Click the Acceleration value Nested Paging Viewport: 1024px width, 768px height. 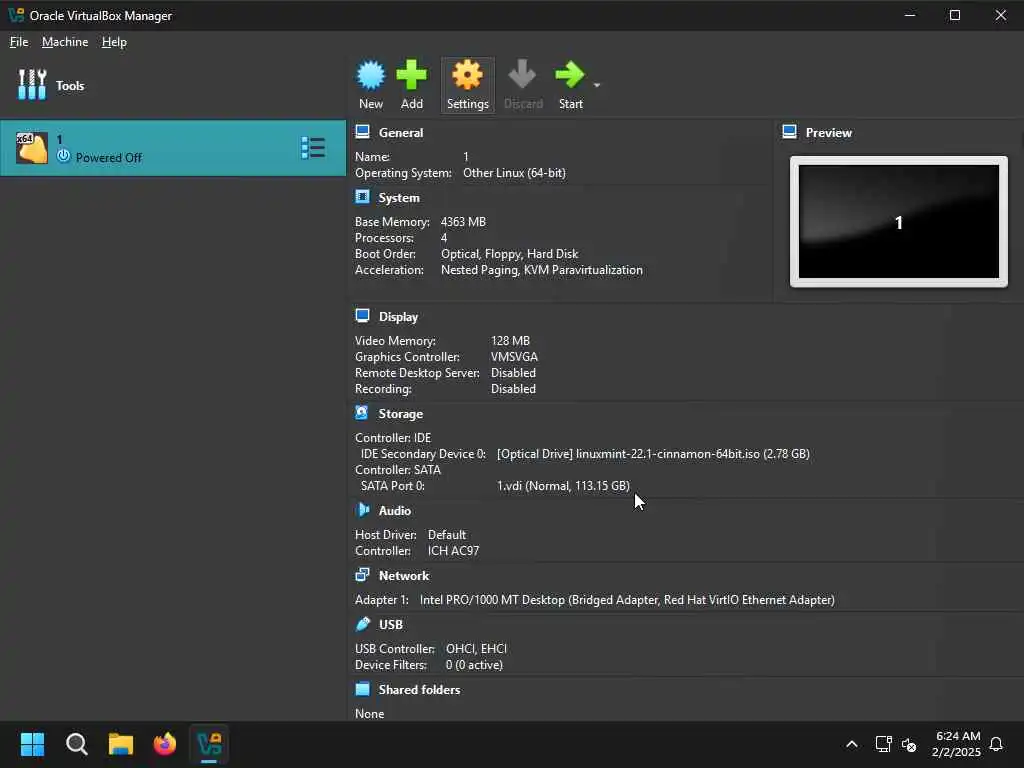(x=480, y=270)
